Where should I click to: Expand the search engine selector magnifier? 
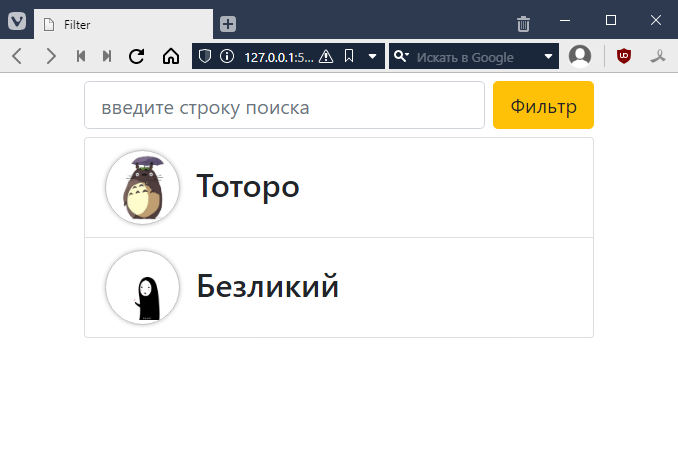point(401,56)
